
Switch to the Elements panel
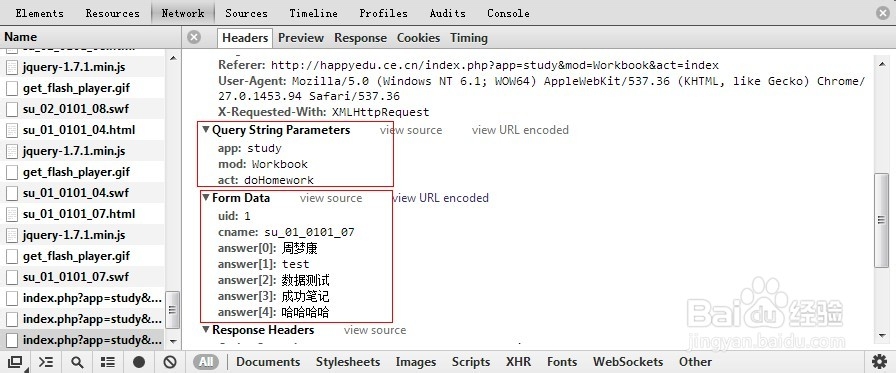click(x=39, y=13)
